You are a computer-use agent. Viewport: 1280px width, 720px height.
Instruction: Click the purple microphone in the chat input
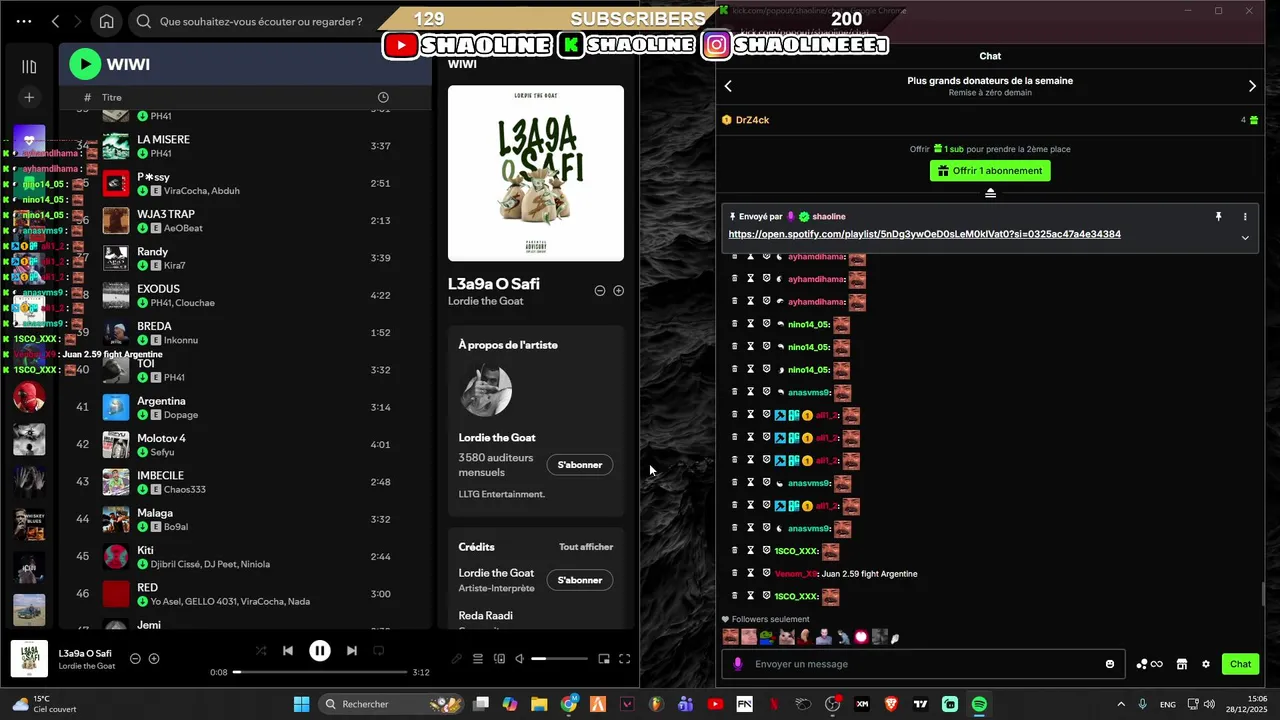pyautogui.click(x=738, y=664)
